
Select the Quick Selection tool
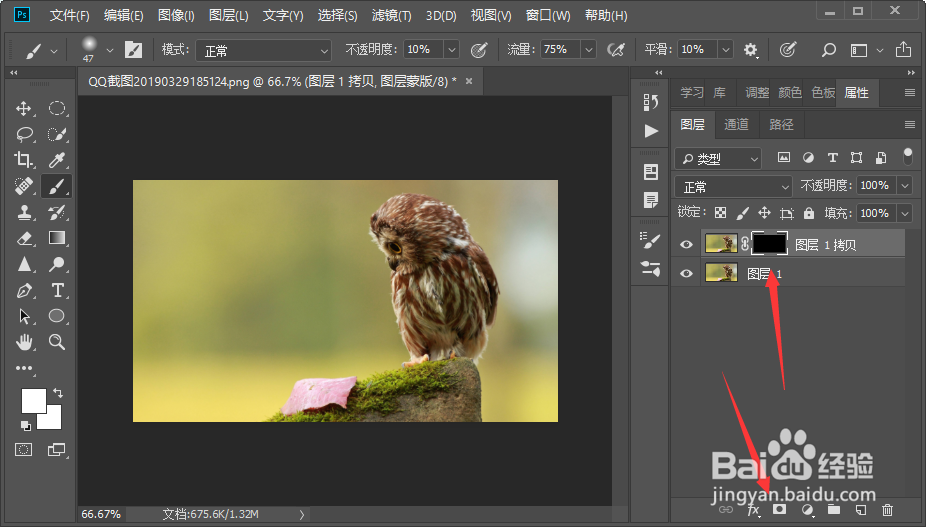57,134
